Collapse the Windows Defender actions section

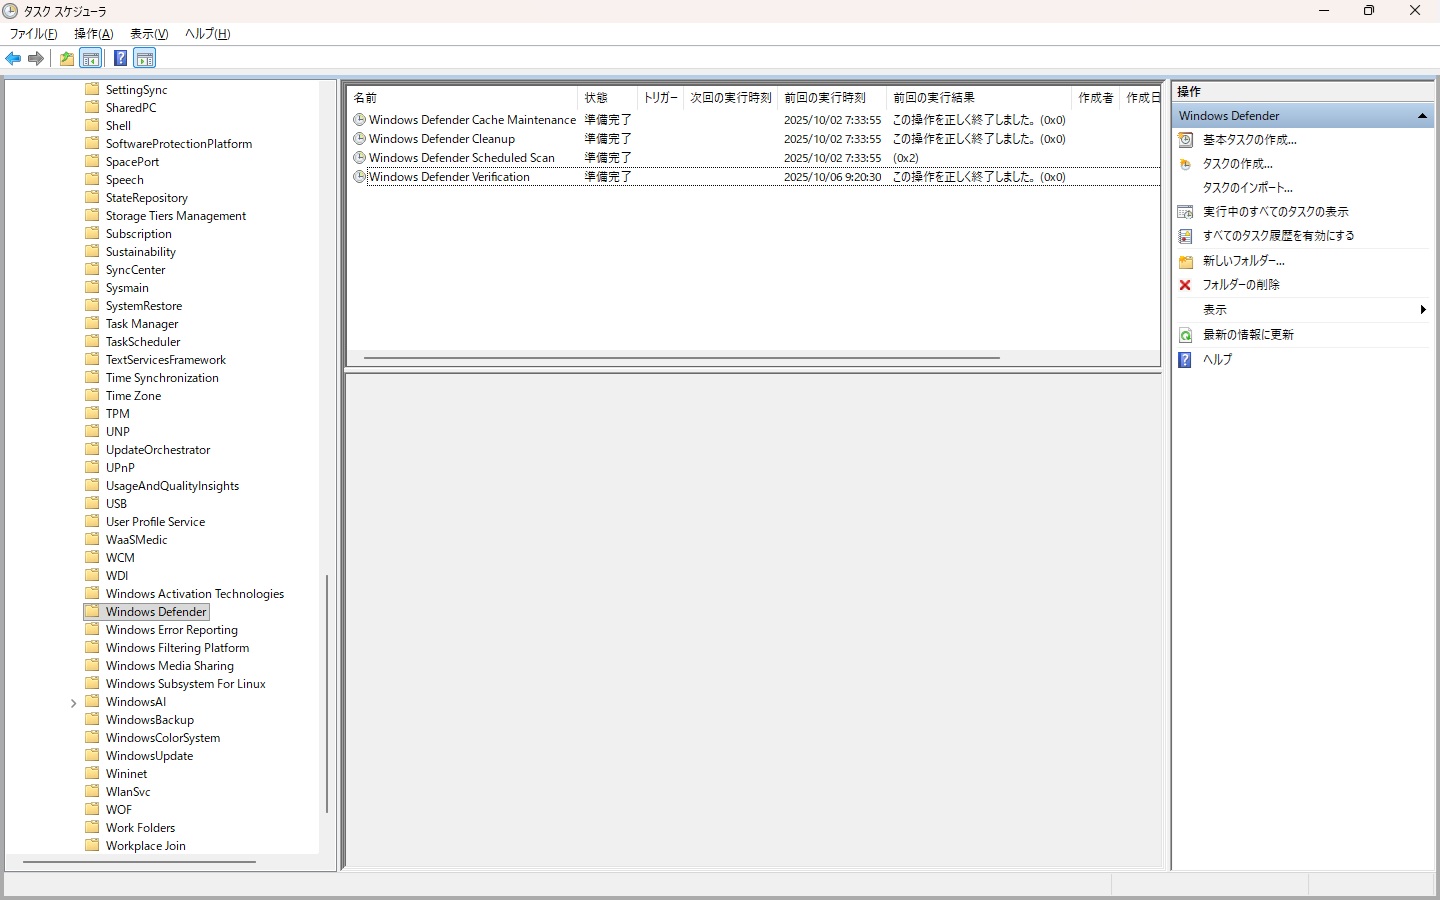[1422, 116]
